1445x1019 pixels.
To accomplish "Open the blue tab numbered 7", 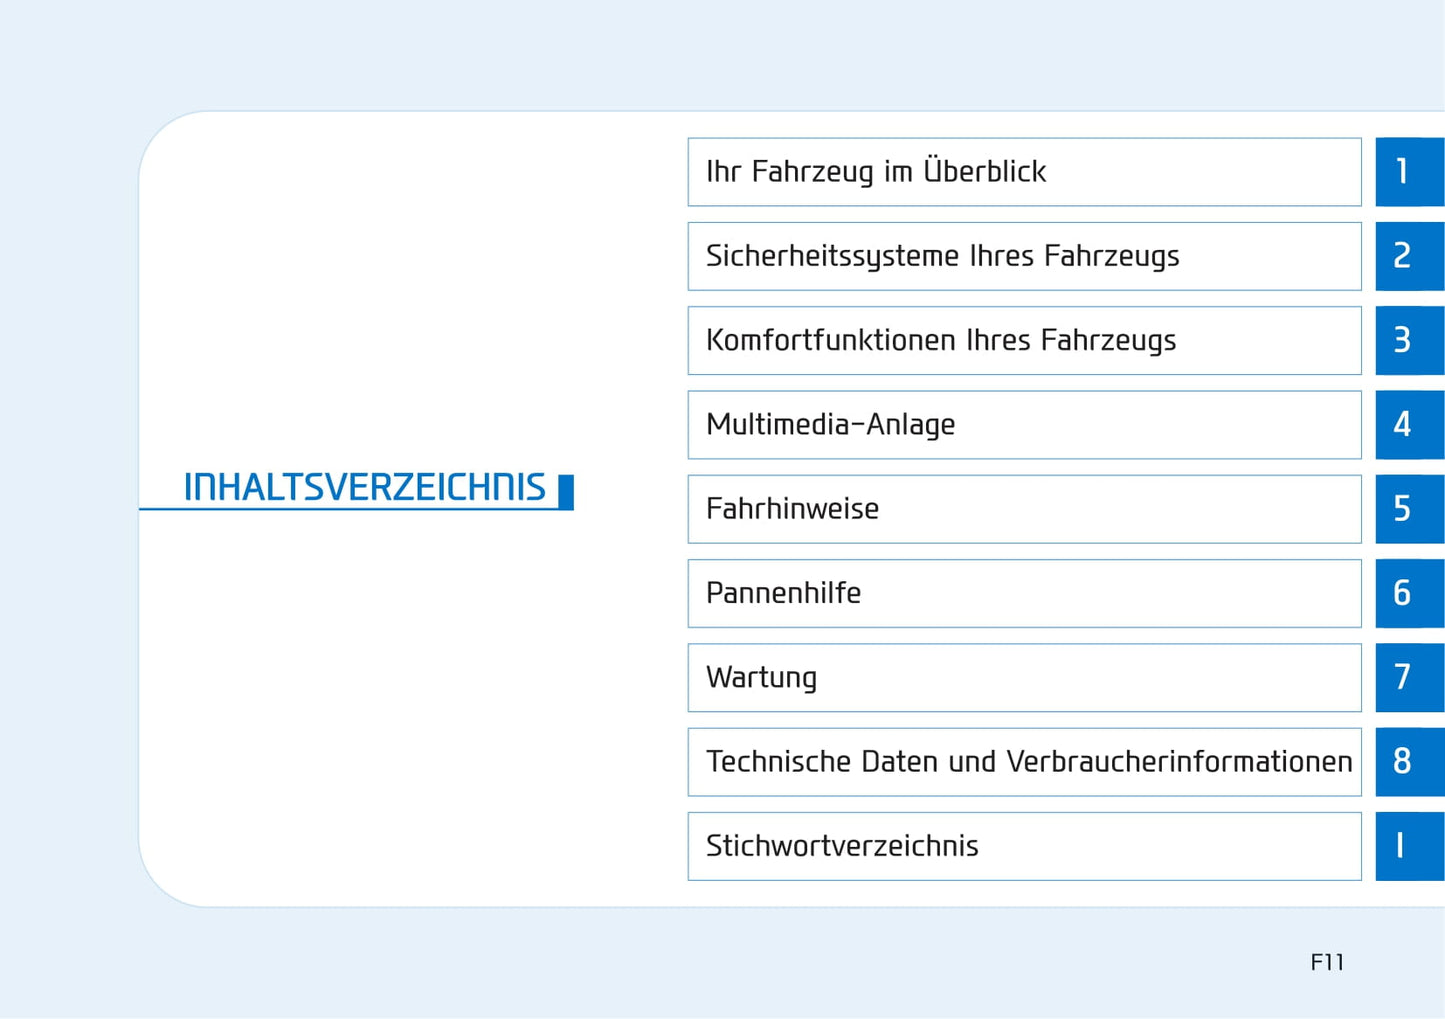I will (x=1409, y=678).
